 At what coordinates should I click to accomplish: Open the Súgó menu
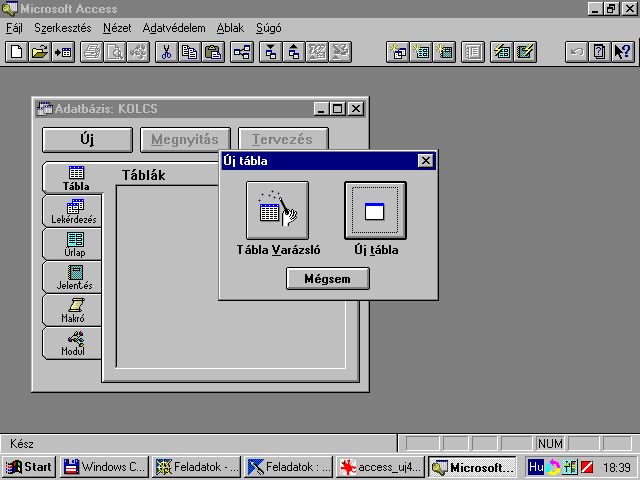(268, 28)
